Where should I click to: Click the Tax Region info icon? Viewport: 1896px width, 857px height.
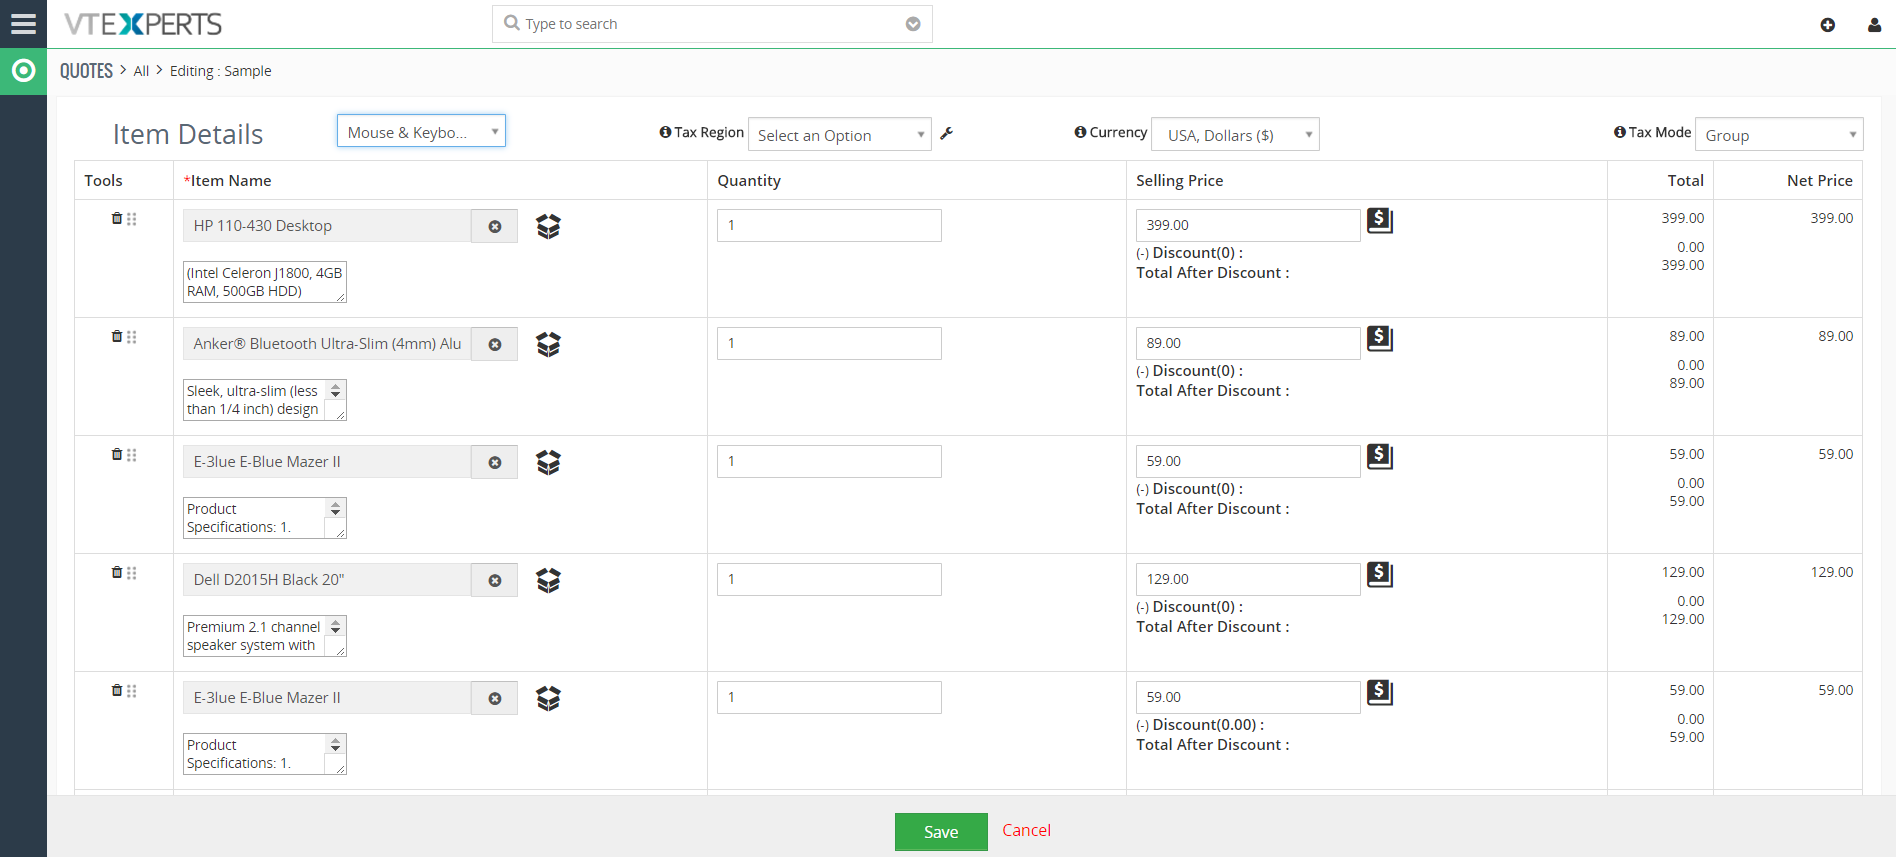pos(665,132)
